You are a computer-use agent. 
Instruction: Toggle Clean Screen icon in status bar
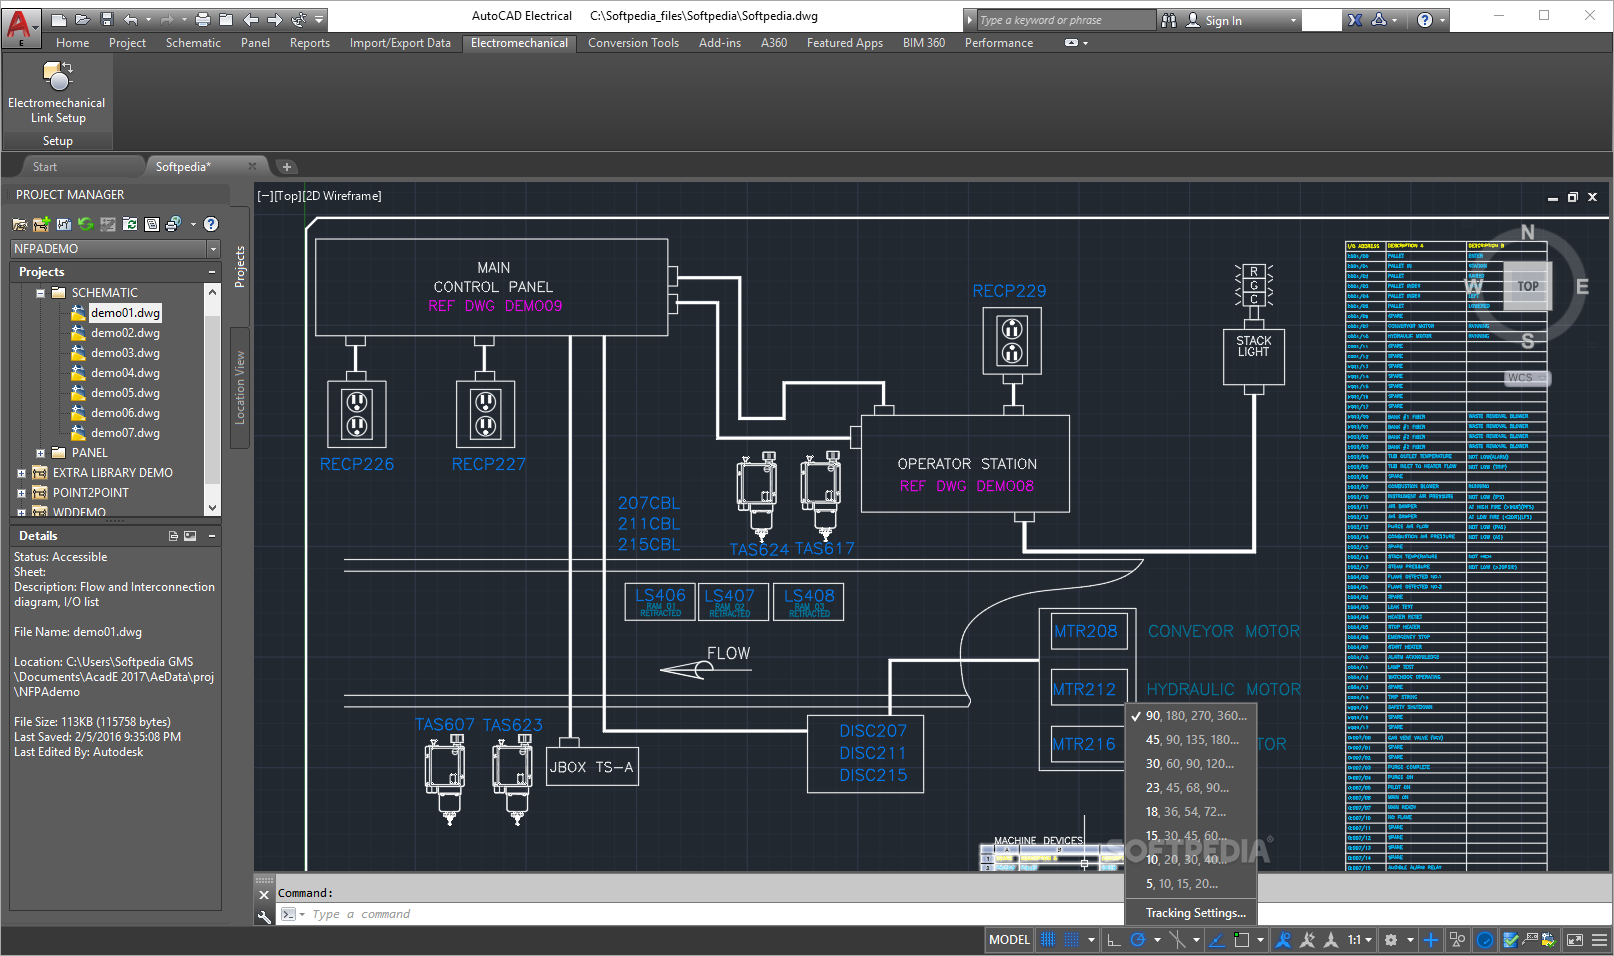(x=1574, y=940)
